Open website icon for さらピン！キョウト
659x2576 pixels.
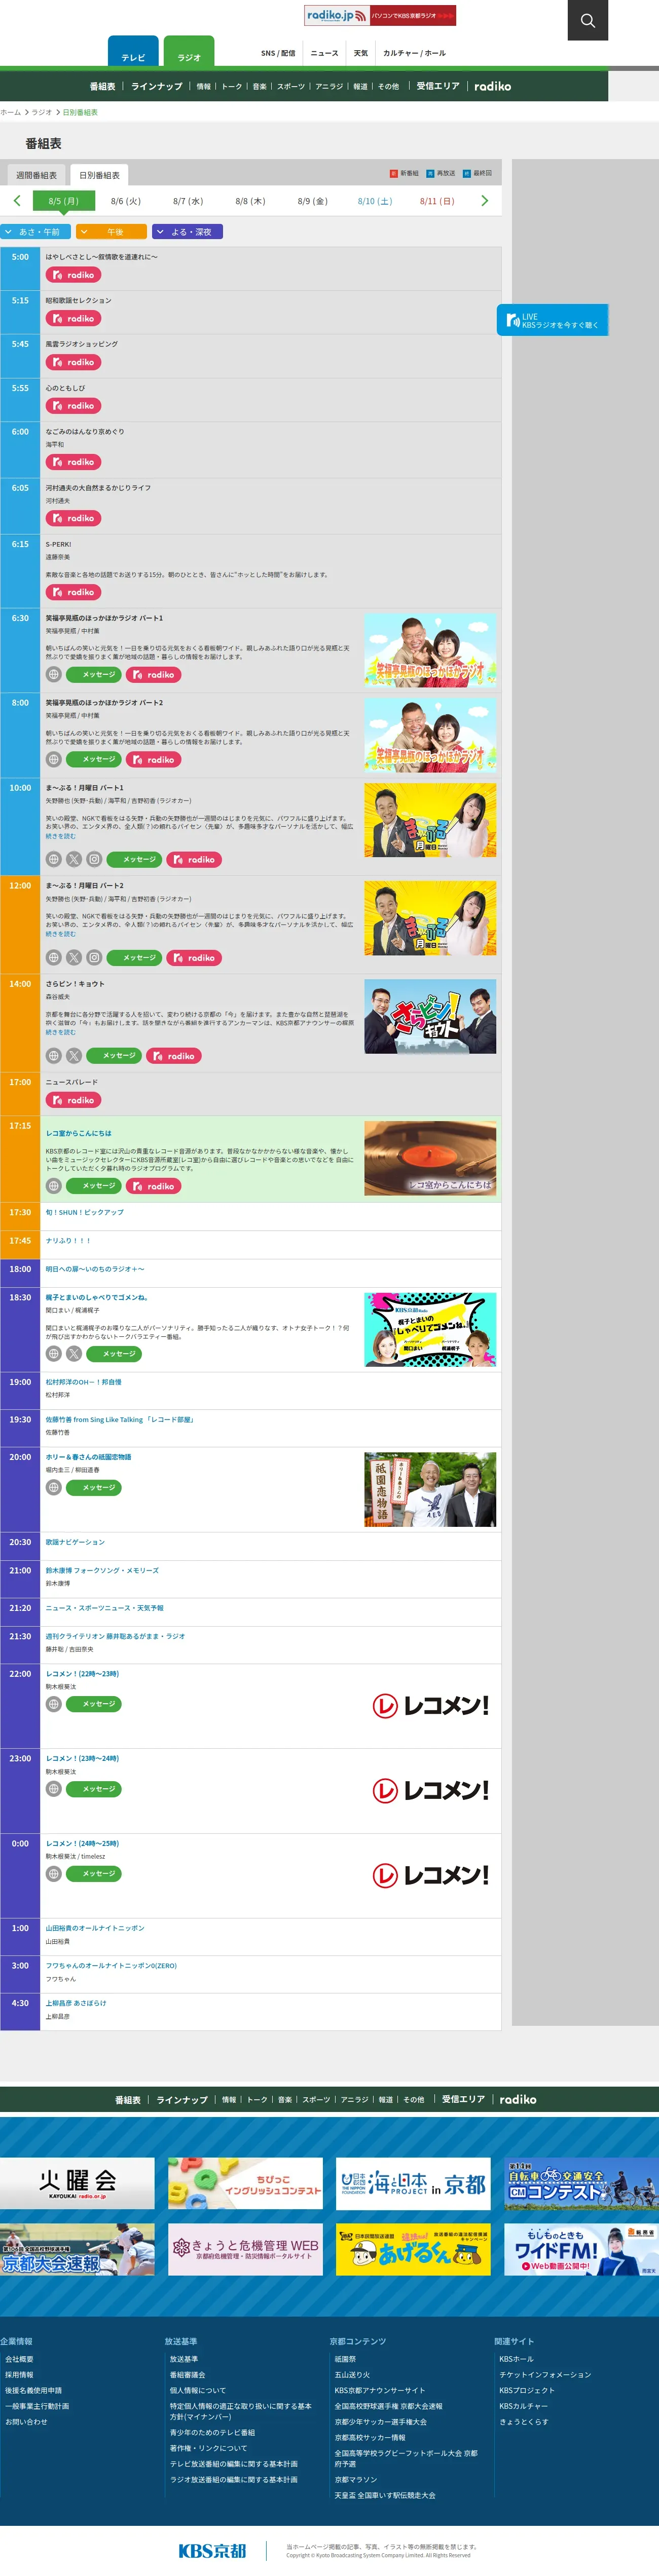point(54,1056)
